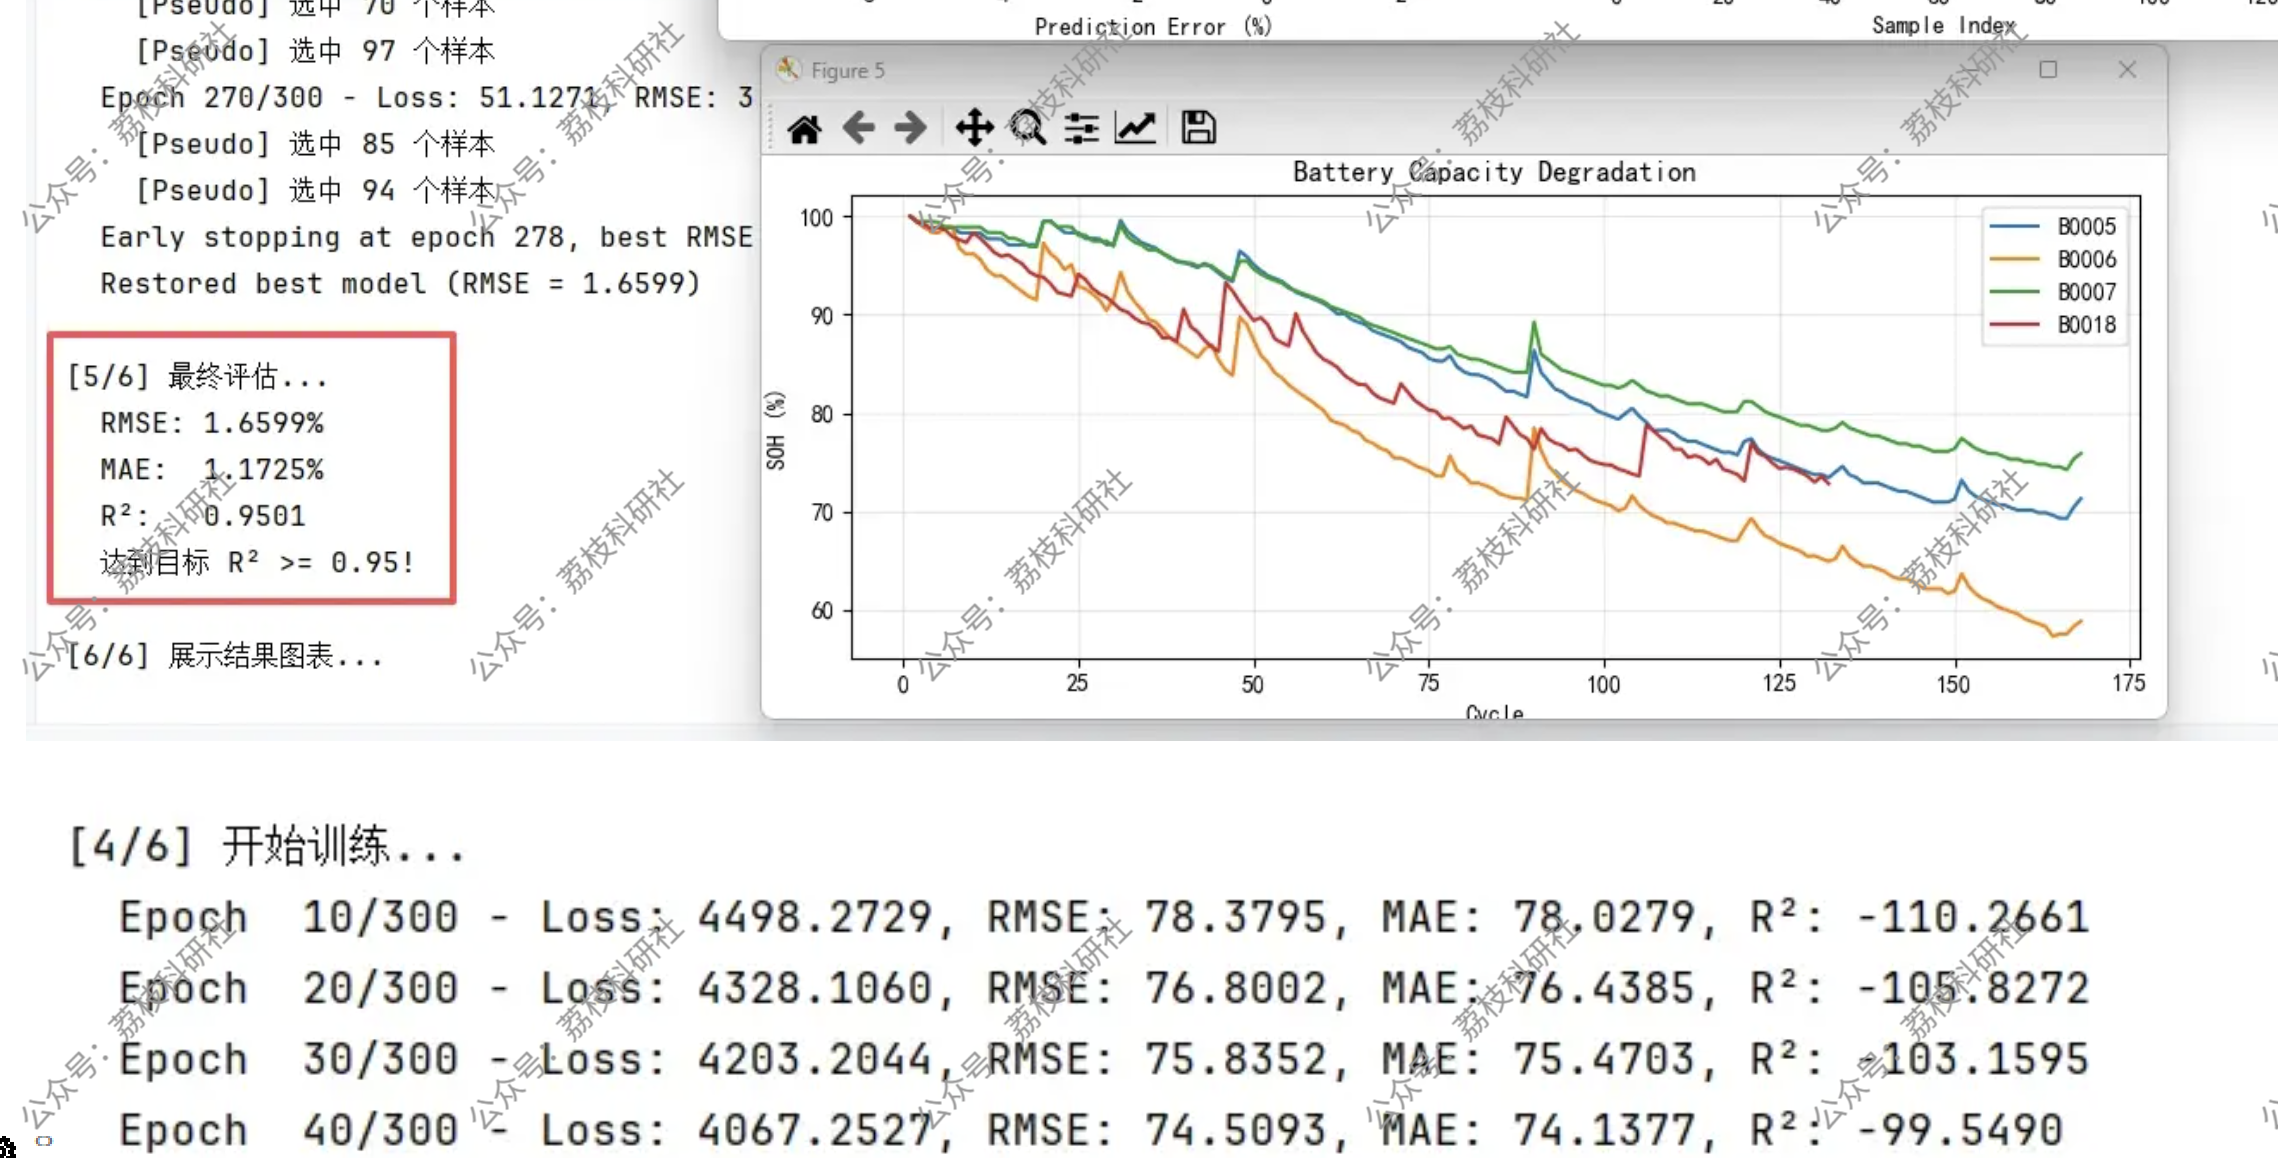This screenshot has height=1158, width=2278.
Task: Click the Figure 5 window icon
Action: 788,69
